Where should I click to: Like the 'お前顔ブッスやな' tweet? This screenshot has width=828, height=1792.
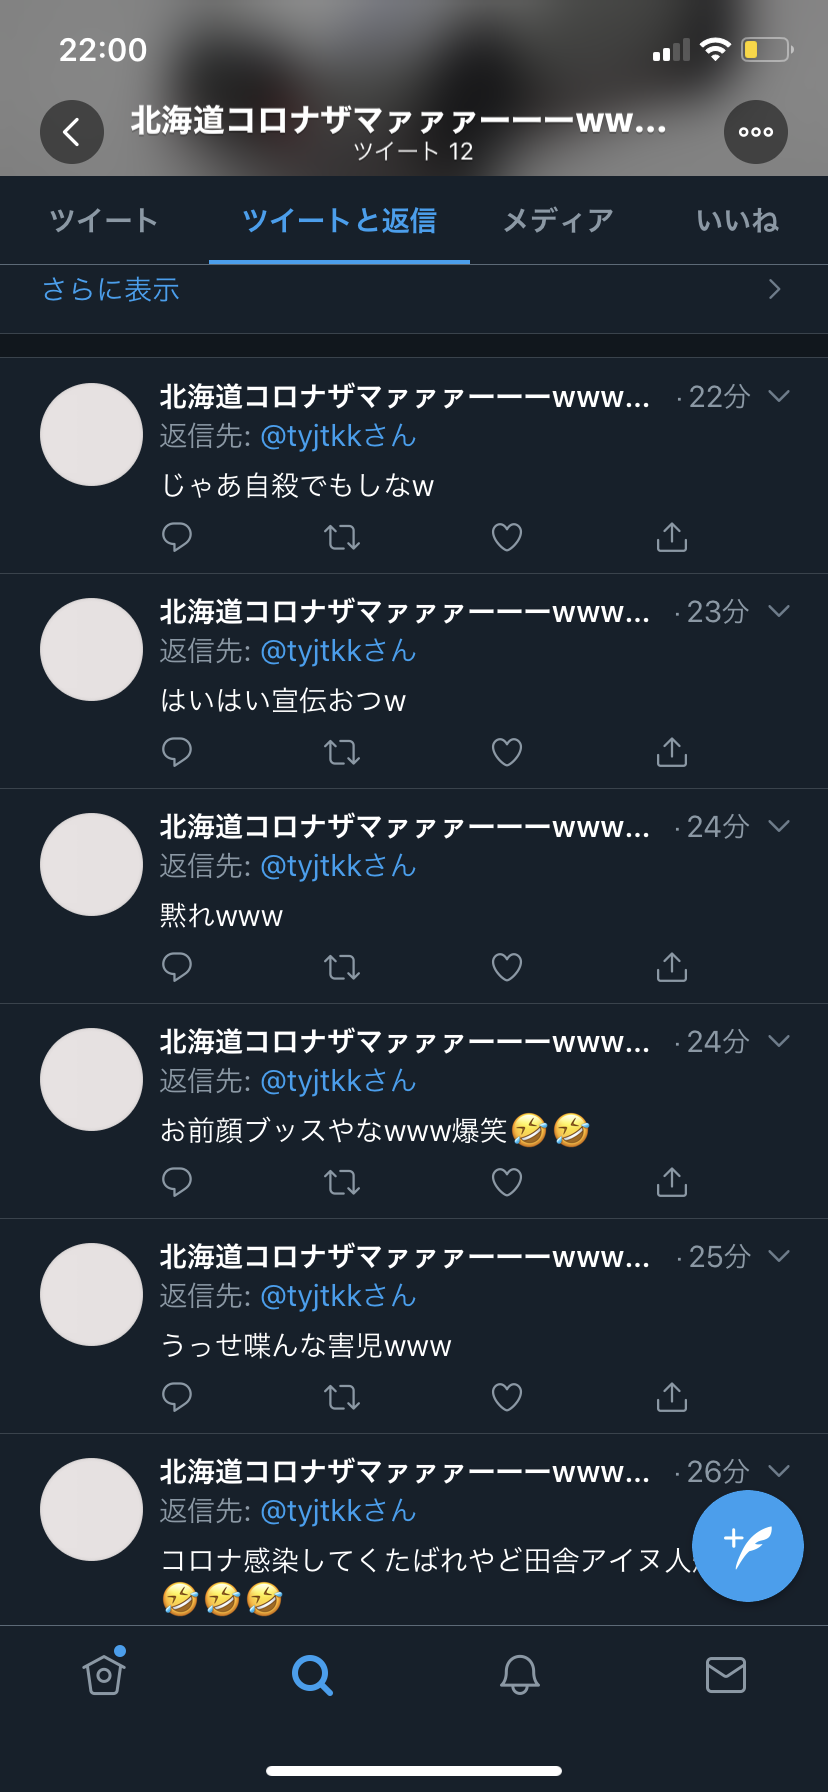click(507, 1182)
